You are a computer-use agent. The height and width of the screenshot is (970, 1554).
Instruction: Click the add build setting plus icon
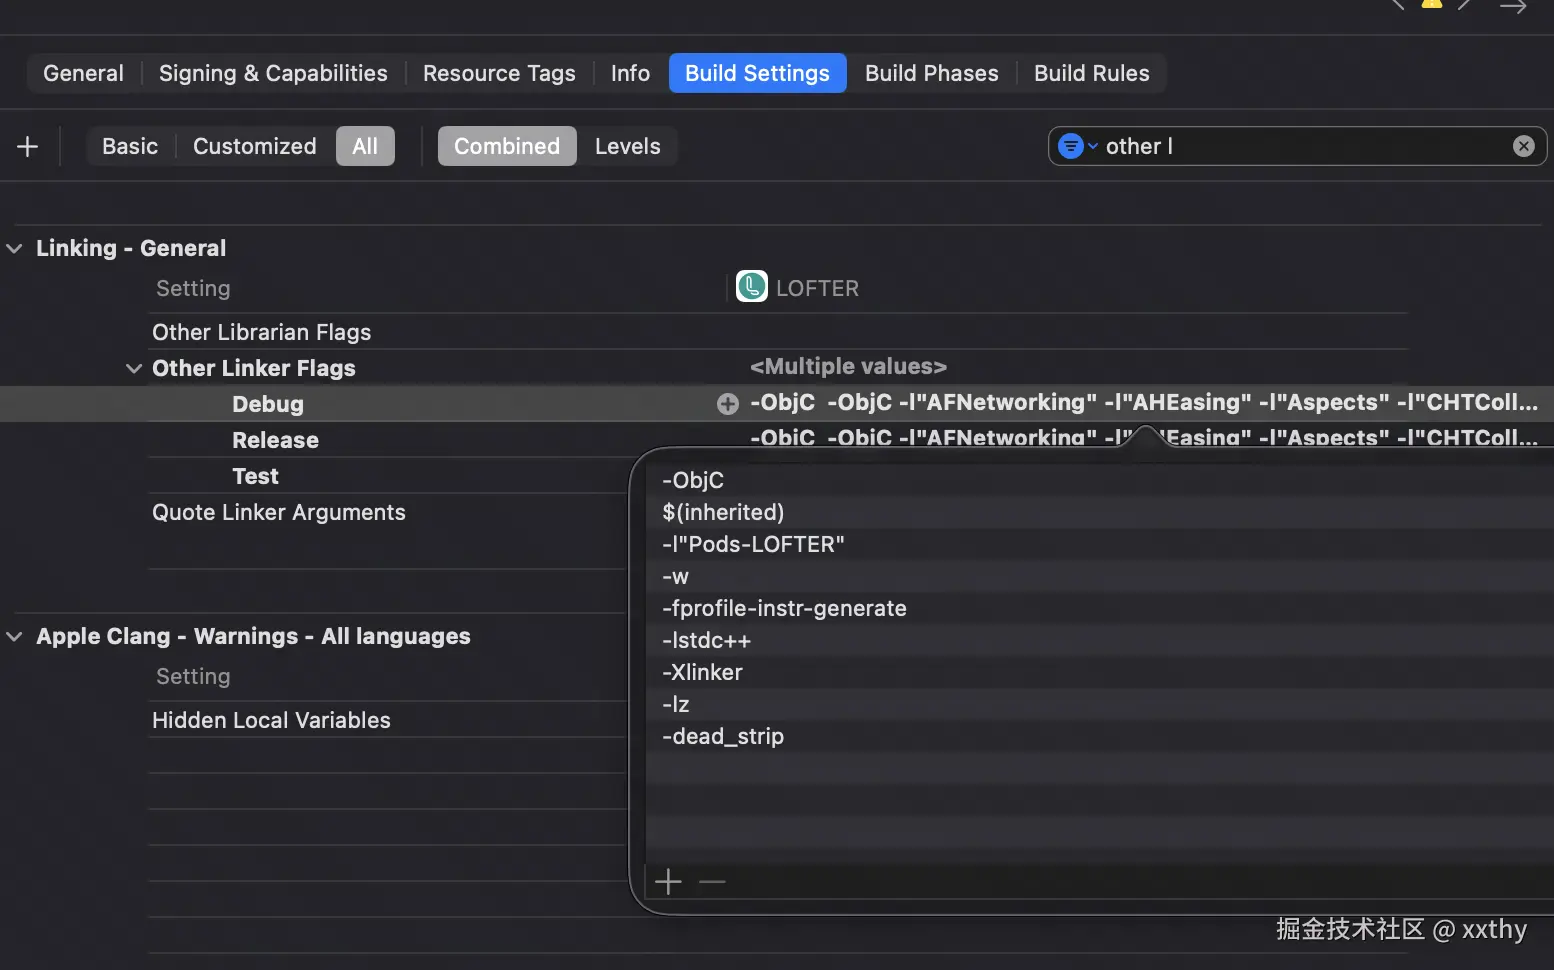(x=28, y=147)
